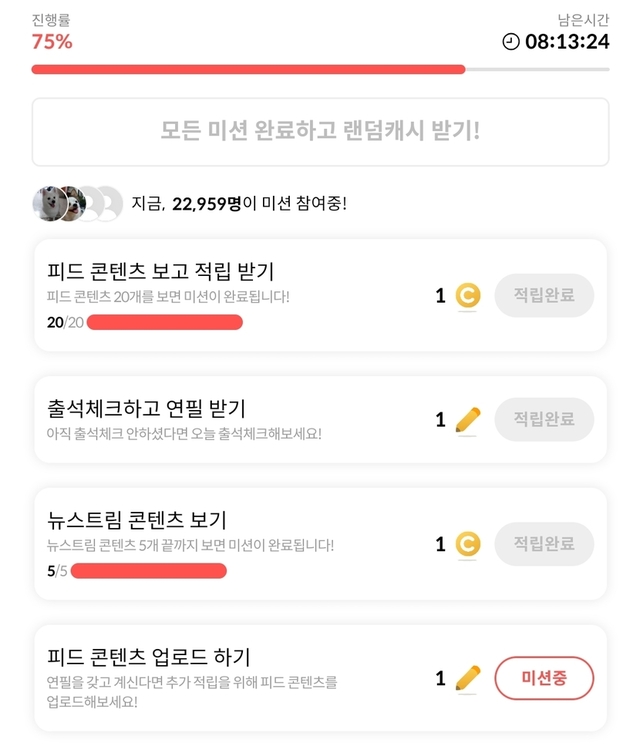
Task: Click the 20/20 feed content progress bar
Action: point(165,322)
